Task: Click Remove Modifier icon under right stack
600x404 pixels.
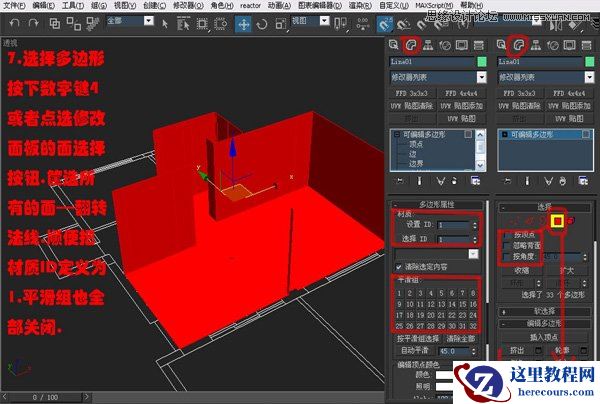Action: [x=562, y=181]
